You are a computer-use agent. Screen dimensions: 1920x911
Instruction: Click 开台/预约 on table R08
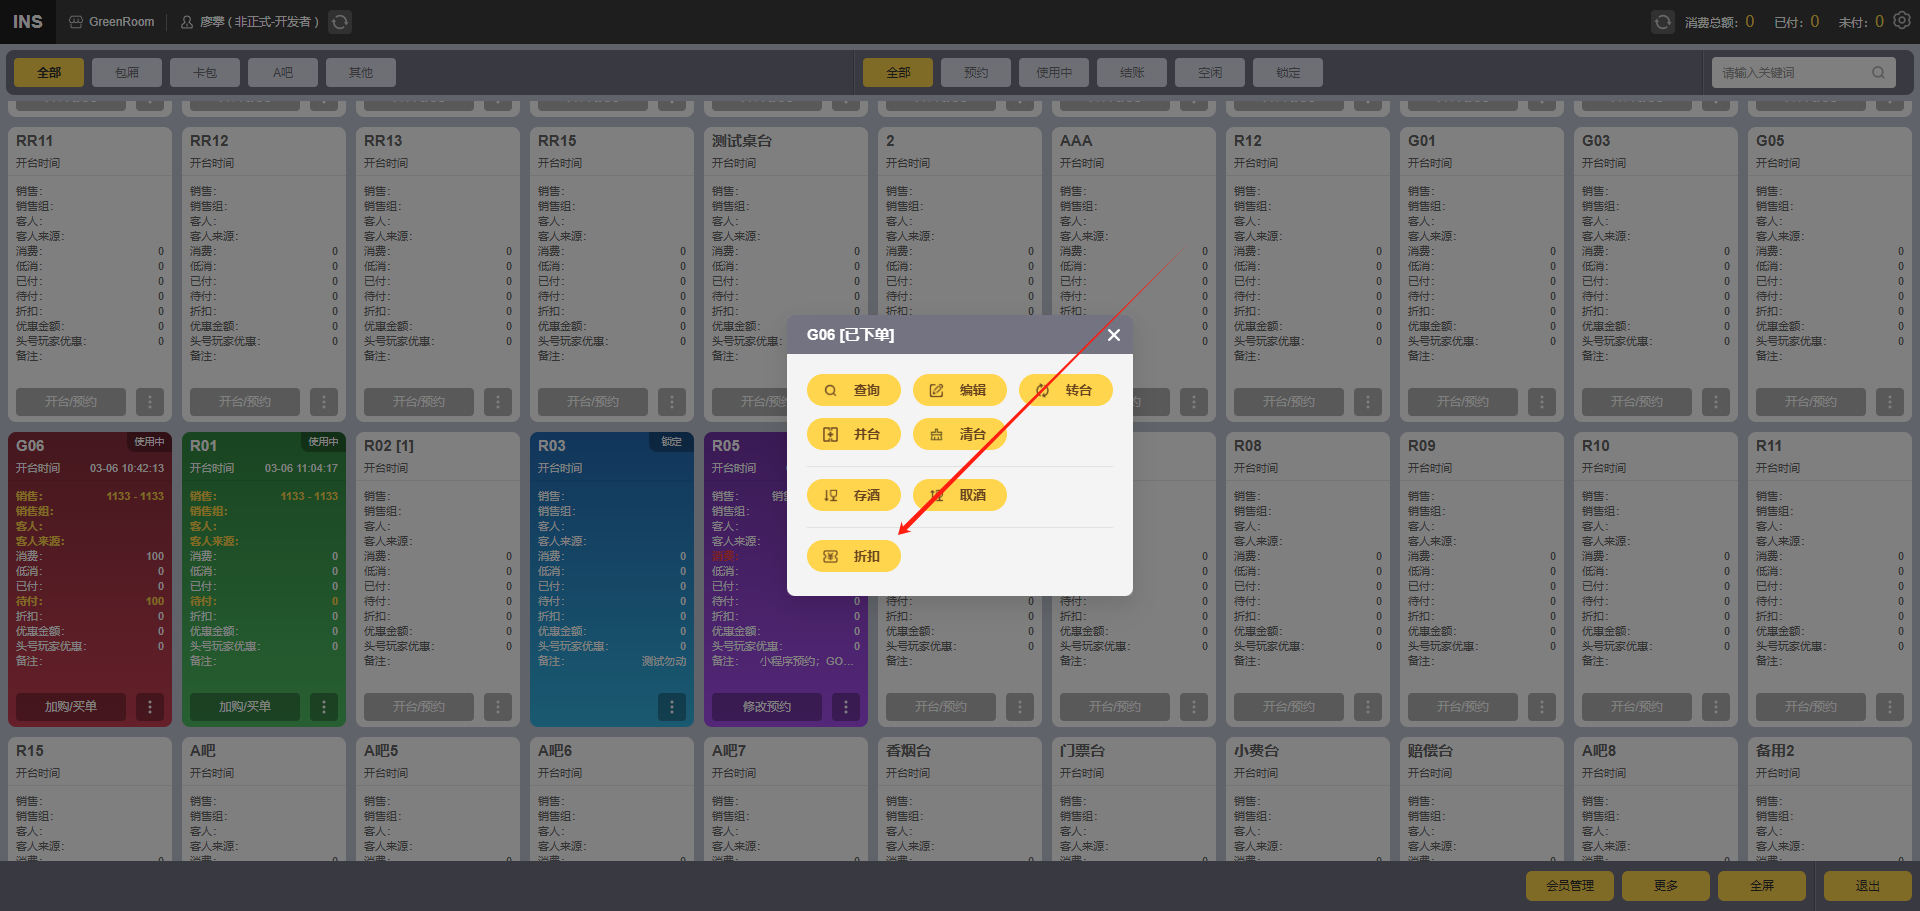click(x=1289, y=707)
